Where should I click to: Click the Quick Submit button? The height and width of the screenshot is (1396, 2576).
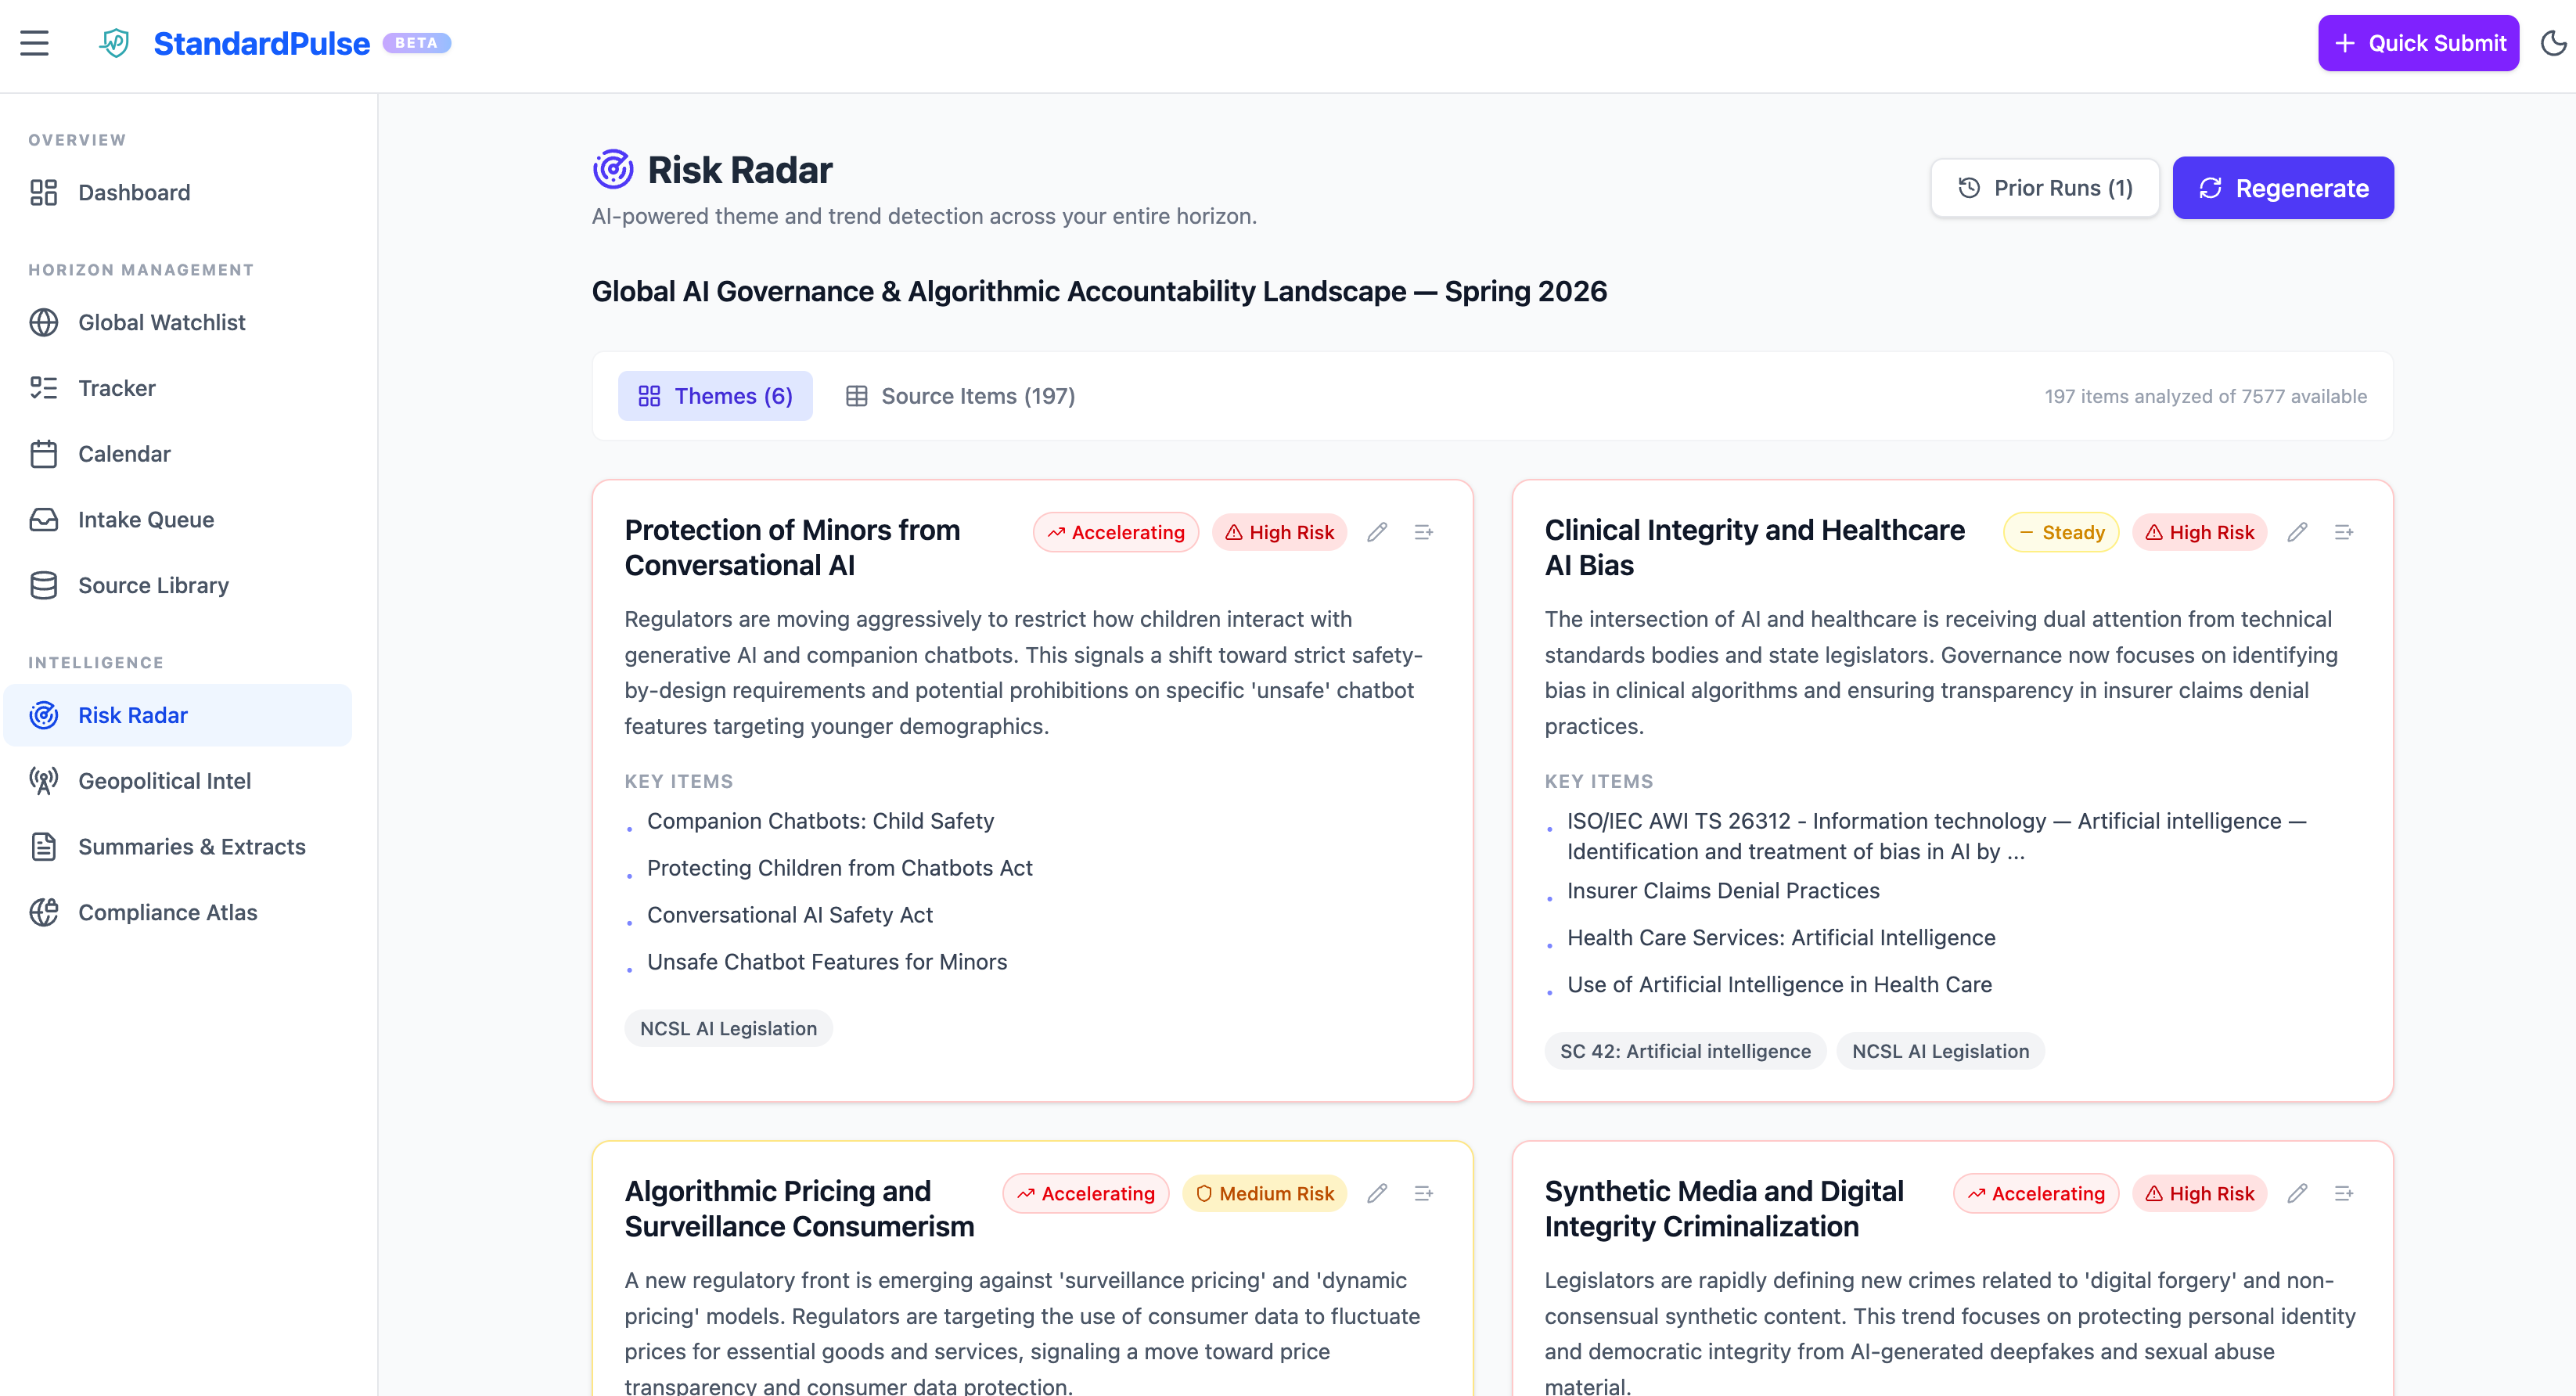[2418, 43]
